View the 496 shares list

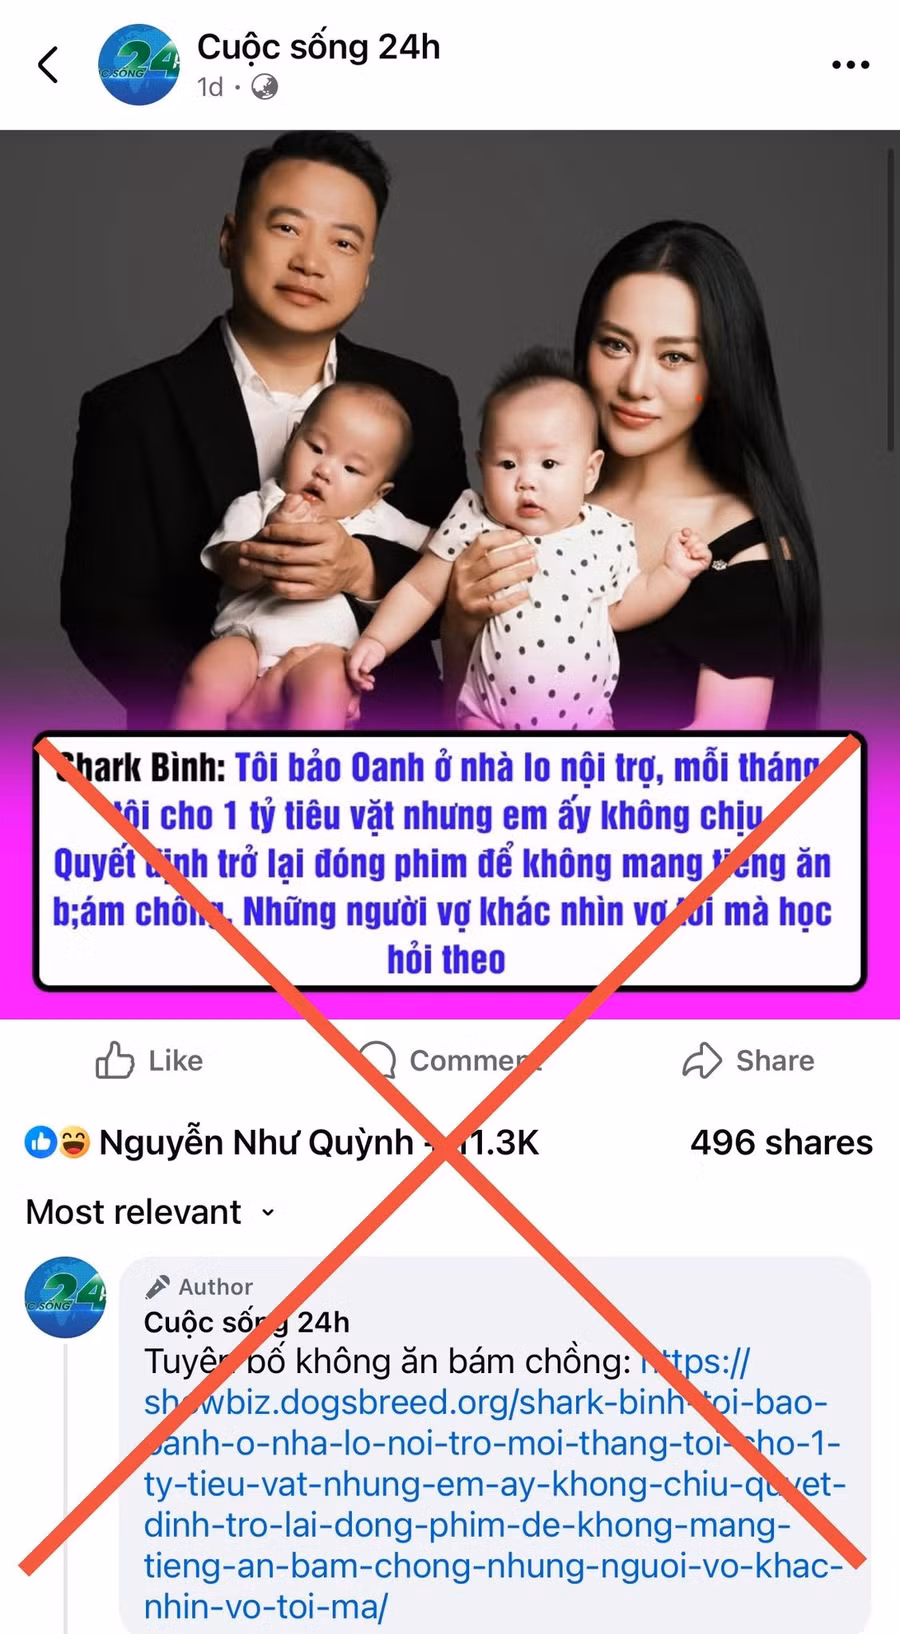pos(781,1142)
